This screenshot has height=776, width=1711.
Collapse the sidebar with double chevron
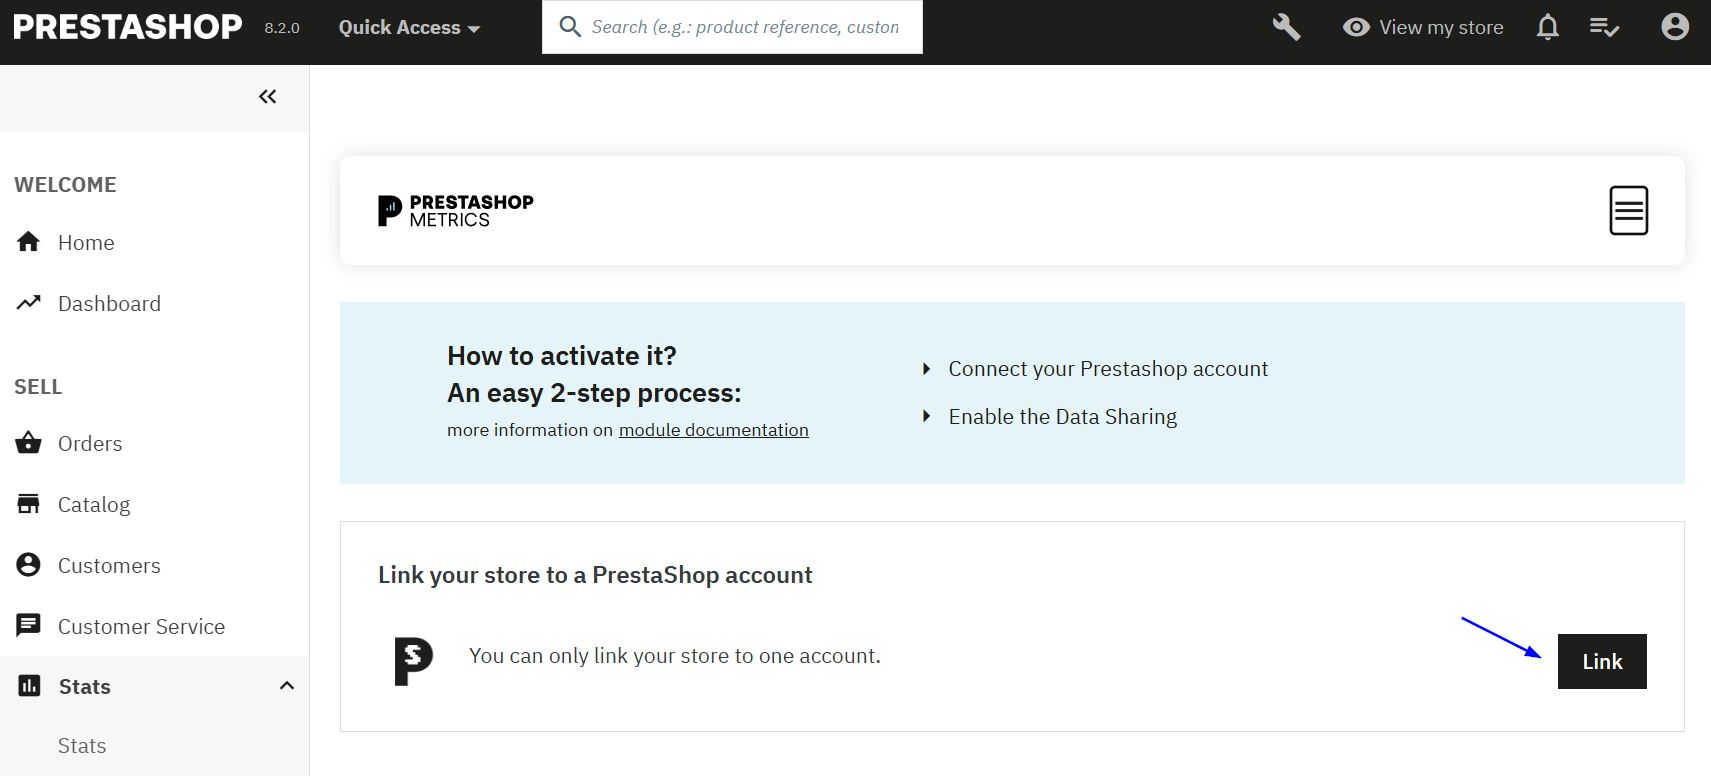pos(267,96)
